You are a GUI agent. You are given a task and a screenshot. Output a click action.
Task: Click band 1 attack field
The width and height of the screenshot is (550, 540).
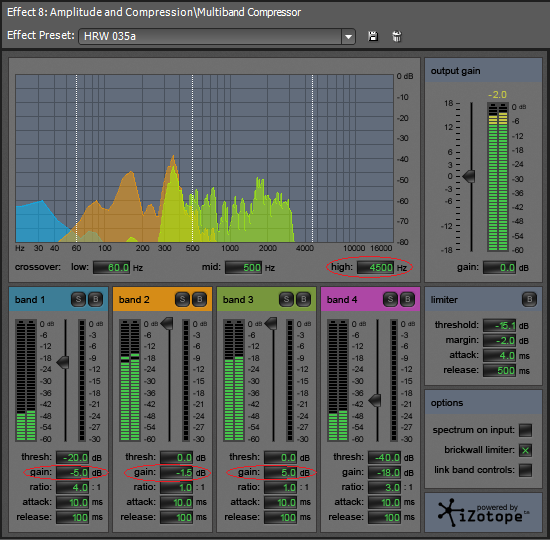73,502
